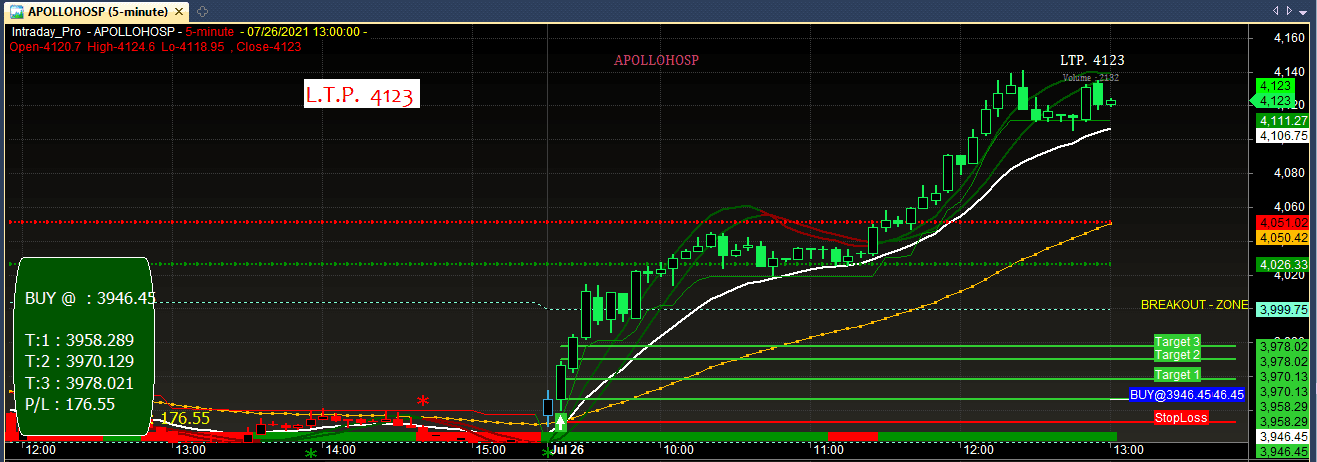The width and height of the screenshot is (1317, 462).
Task: Click the Target 3 line label
Action: point(1176,343)
